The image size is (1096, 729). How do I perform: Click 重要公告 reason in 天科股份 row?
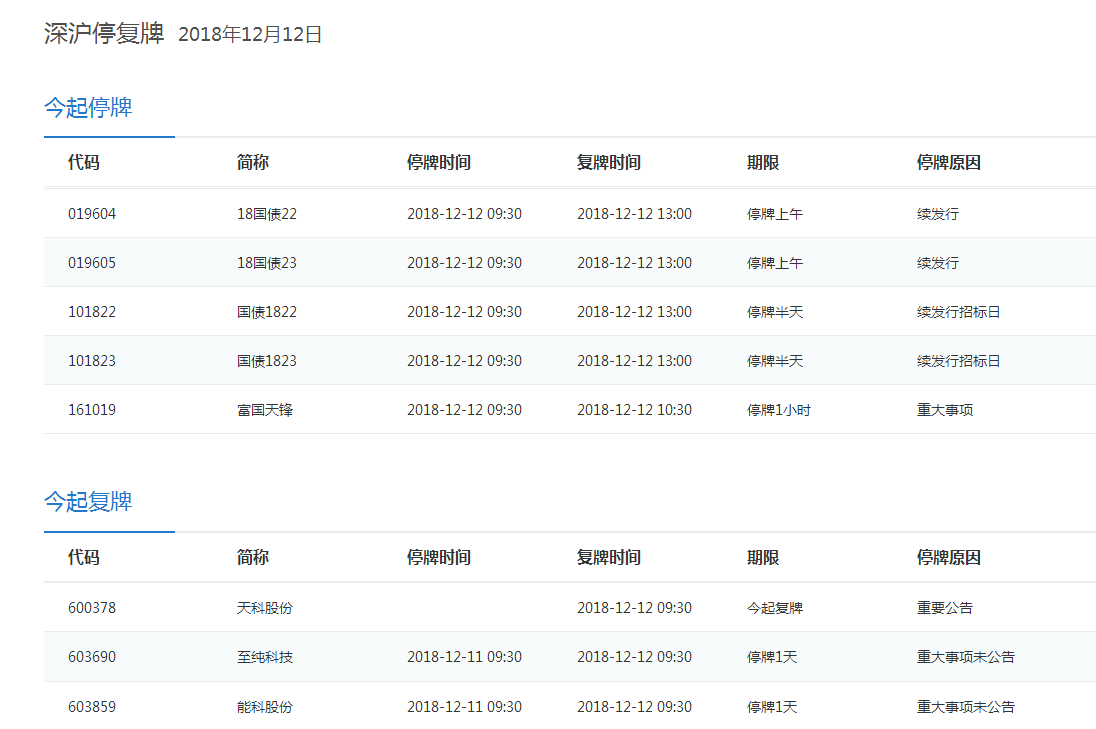click(944, 608)
